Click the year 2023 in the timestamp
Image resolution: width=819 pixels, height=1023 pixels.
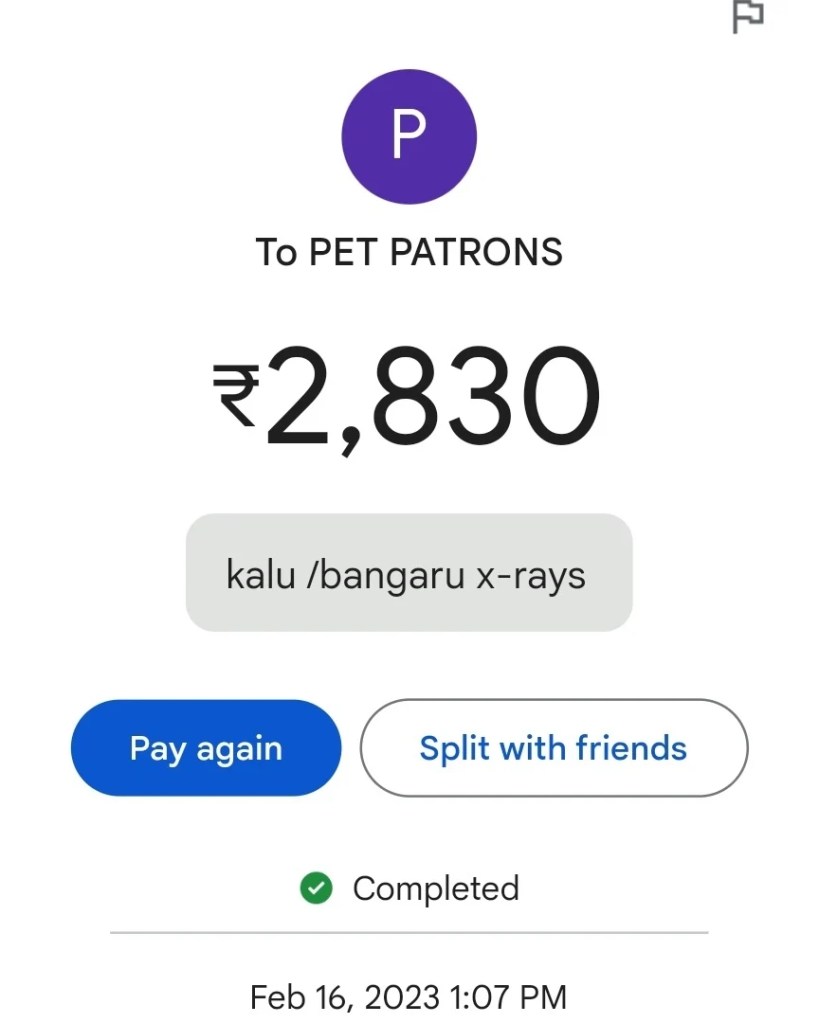click(x=402, y=997)
